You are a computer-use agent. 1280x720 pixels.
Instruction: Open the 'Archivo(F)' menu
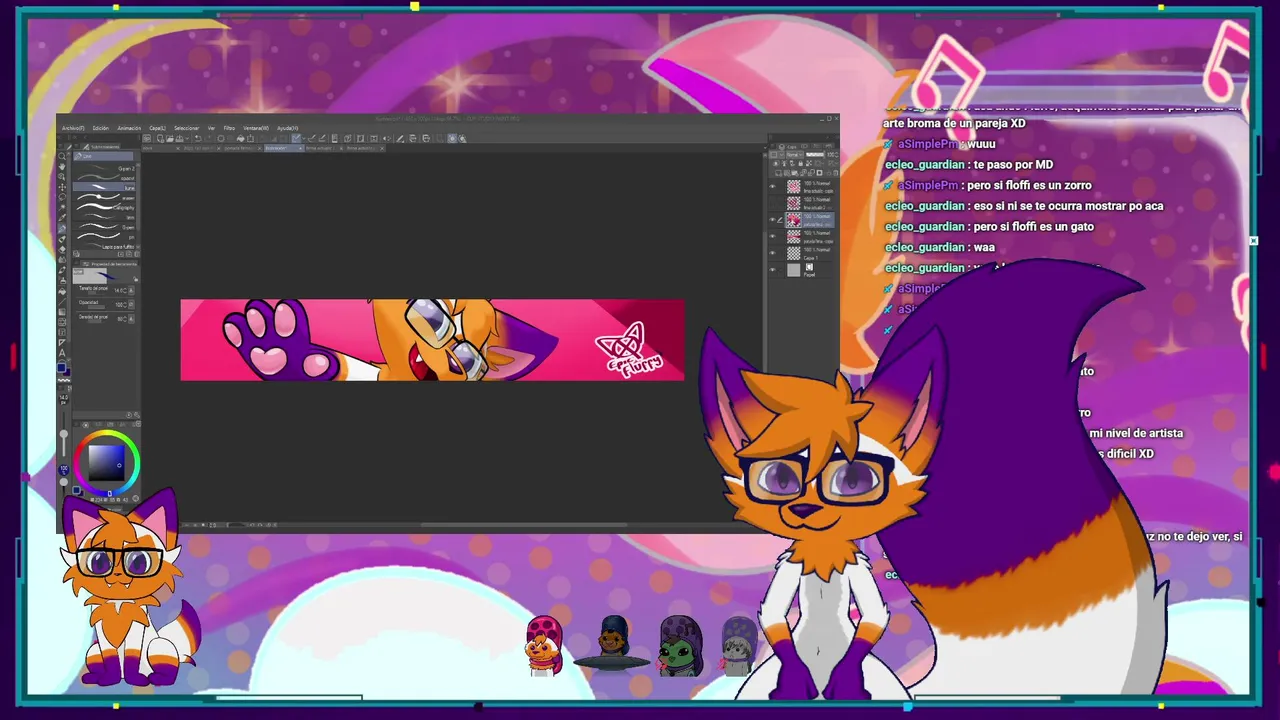[73, 128]
